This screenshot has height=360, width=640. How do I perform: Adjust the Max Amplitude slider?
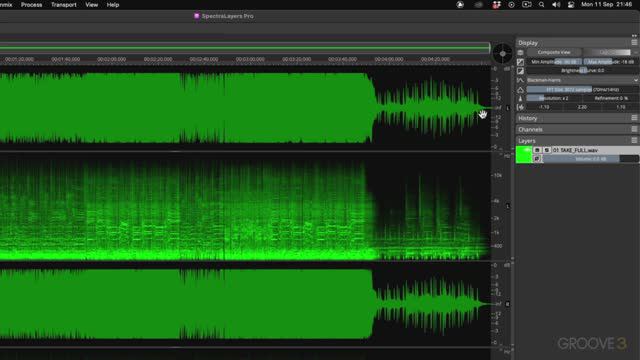(x=611, y=62)
